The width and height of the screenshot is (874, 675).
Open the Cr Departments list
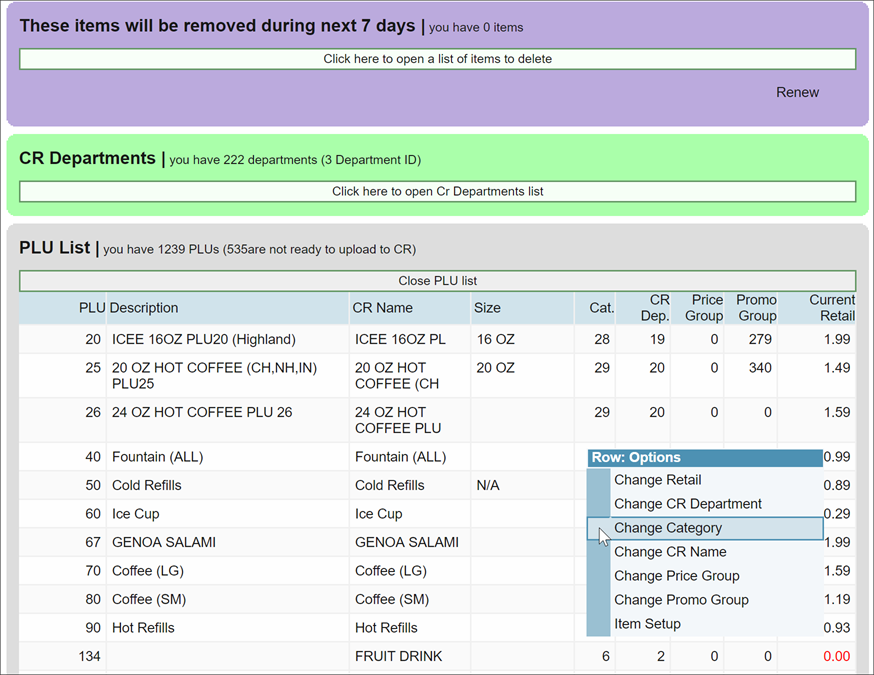(x=437, y=191)
